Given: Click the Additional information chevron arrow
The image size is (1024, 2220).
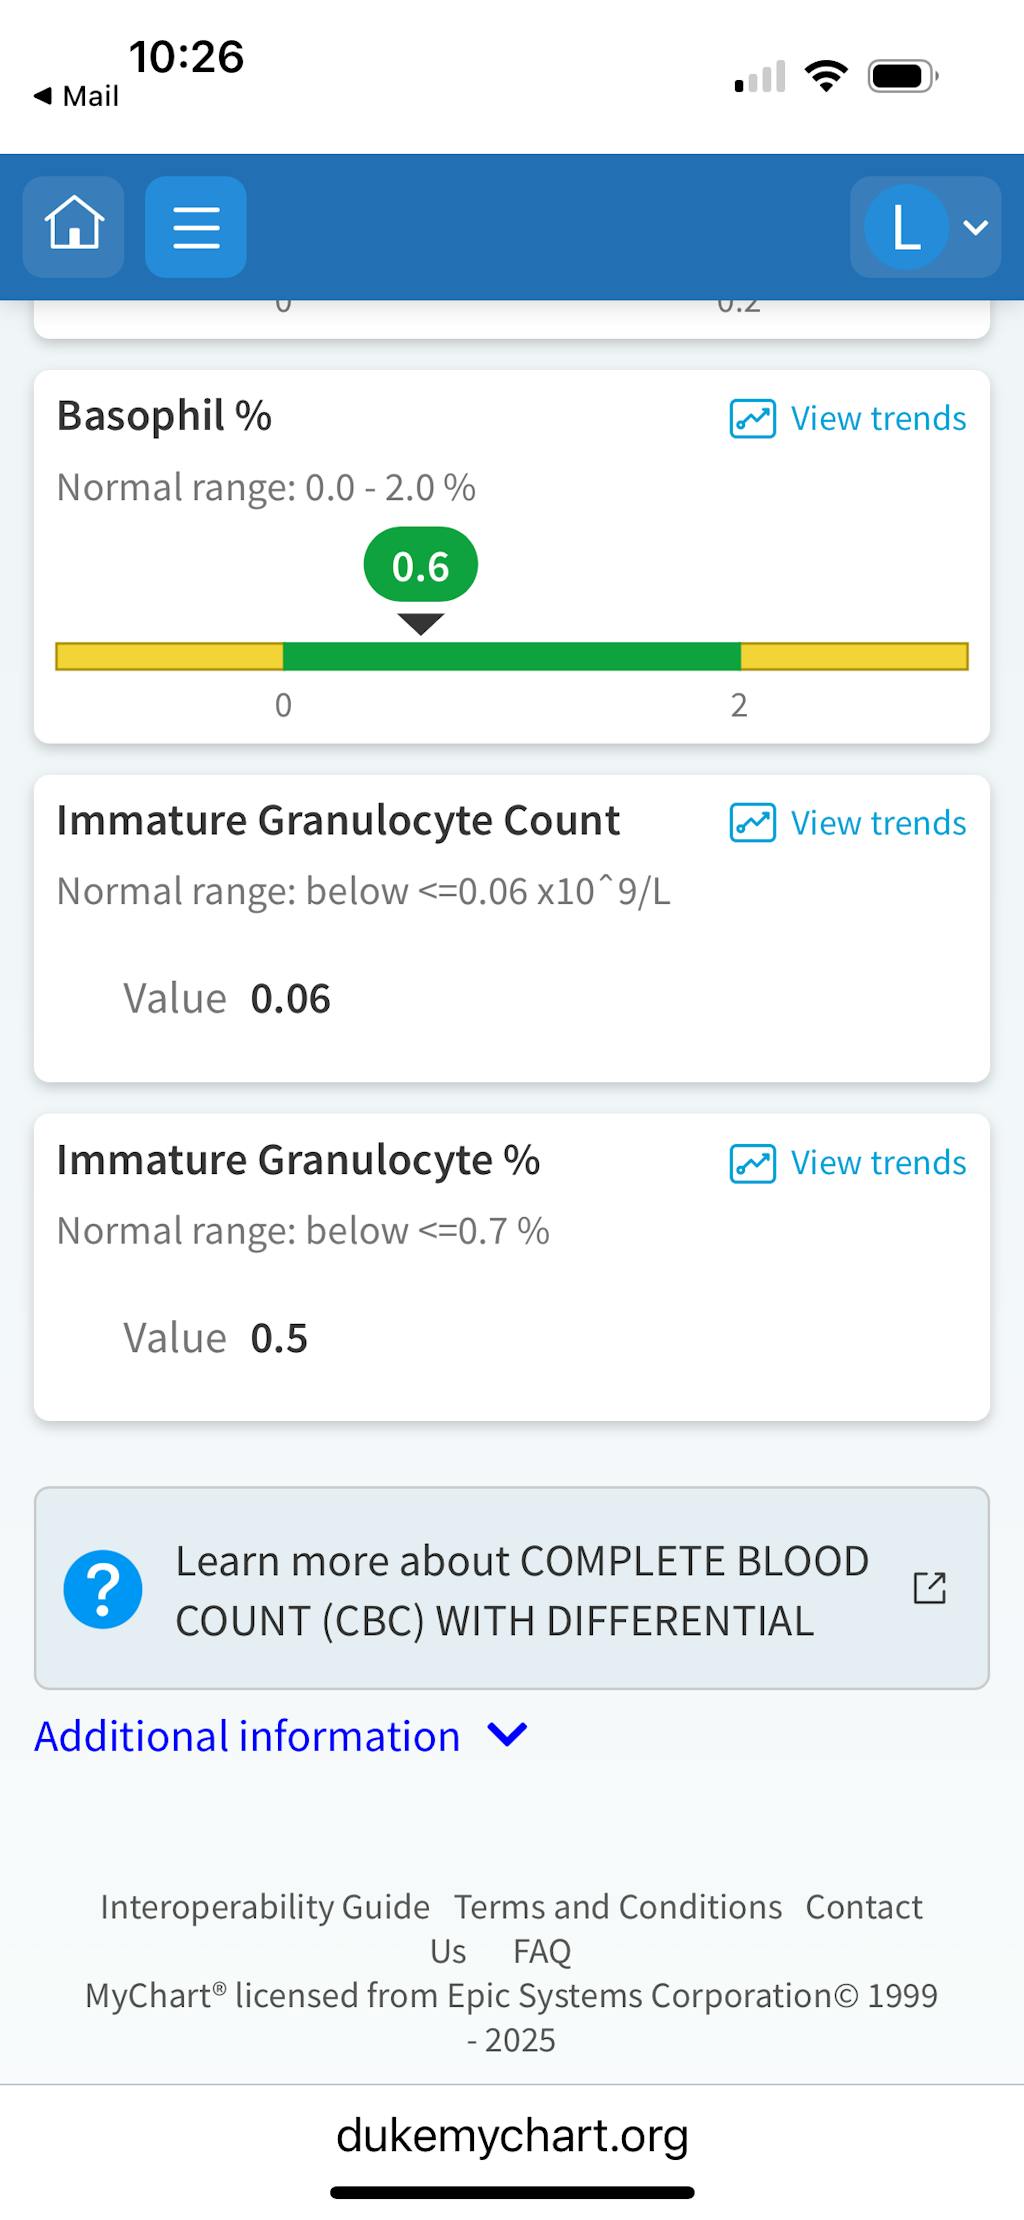Looking at the screenshot, I should click(507, 1734).
